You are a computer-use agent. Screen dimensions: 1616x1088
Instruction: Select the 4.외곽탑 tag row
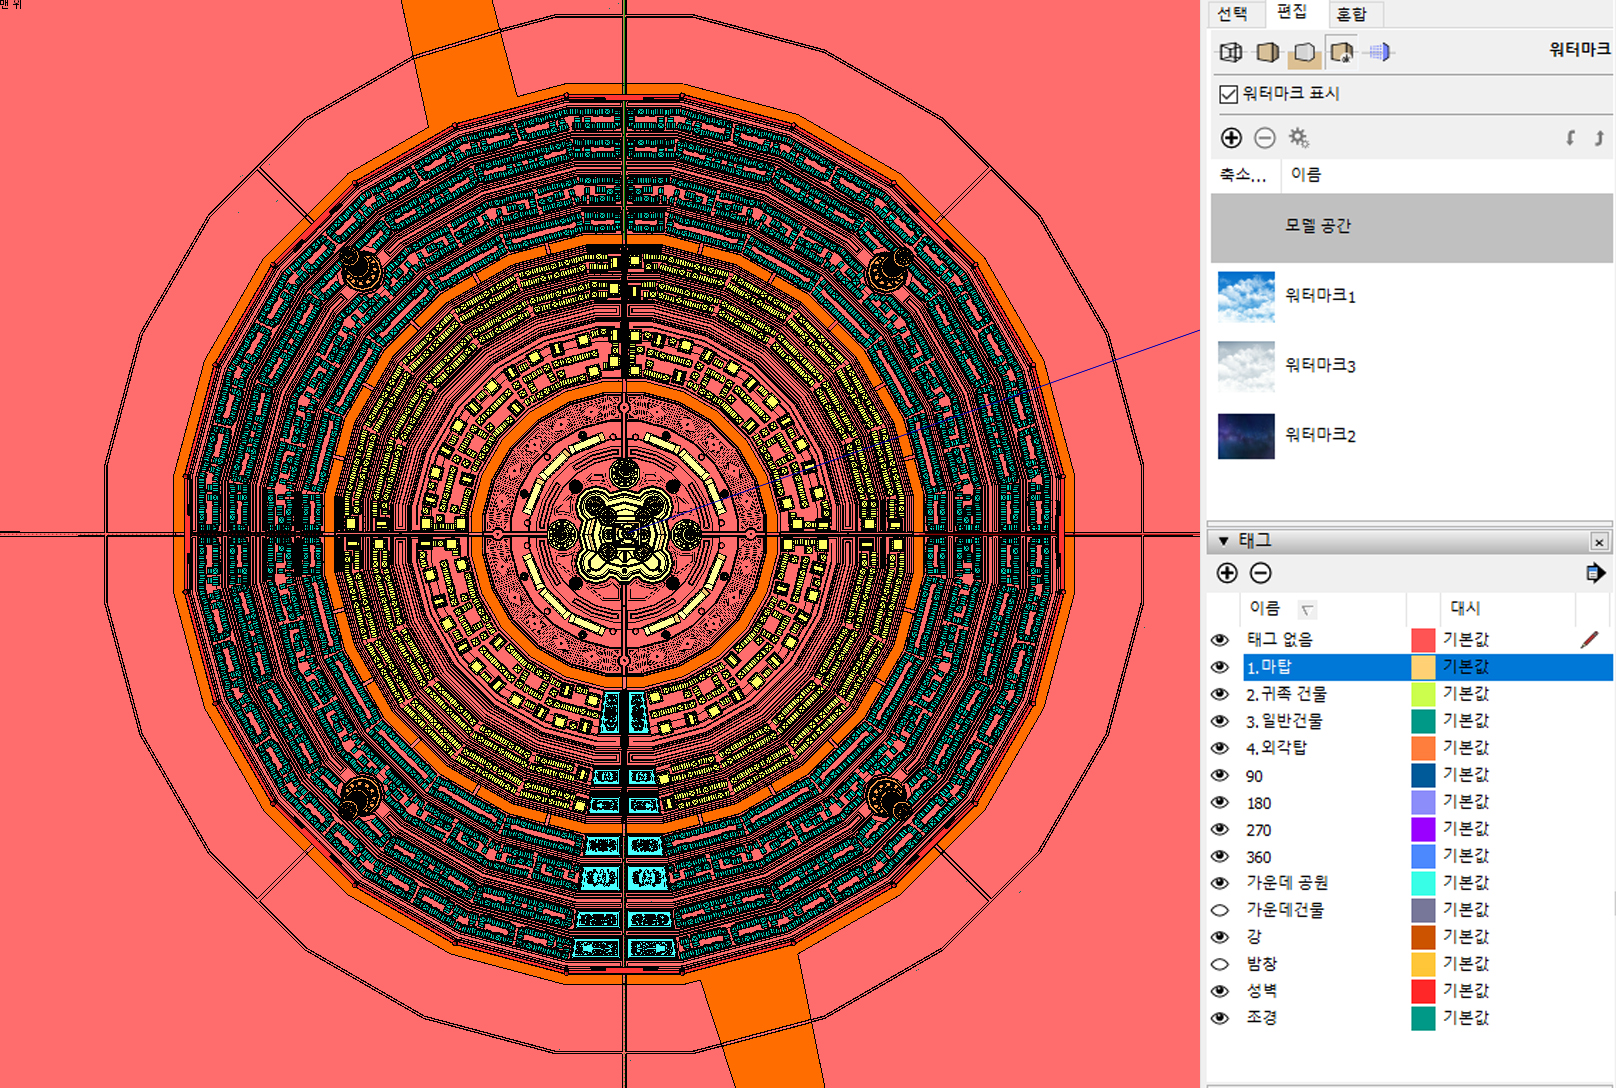(x=1277, y=748)
